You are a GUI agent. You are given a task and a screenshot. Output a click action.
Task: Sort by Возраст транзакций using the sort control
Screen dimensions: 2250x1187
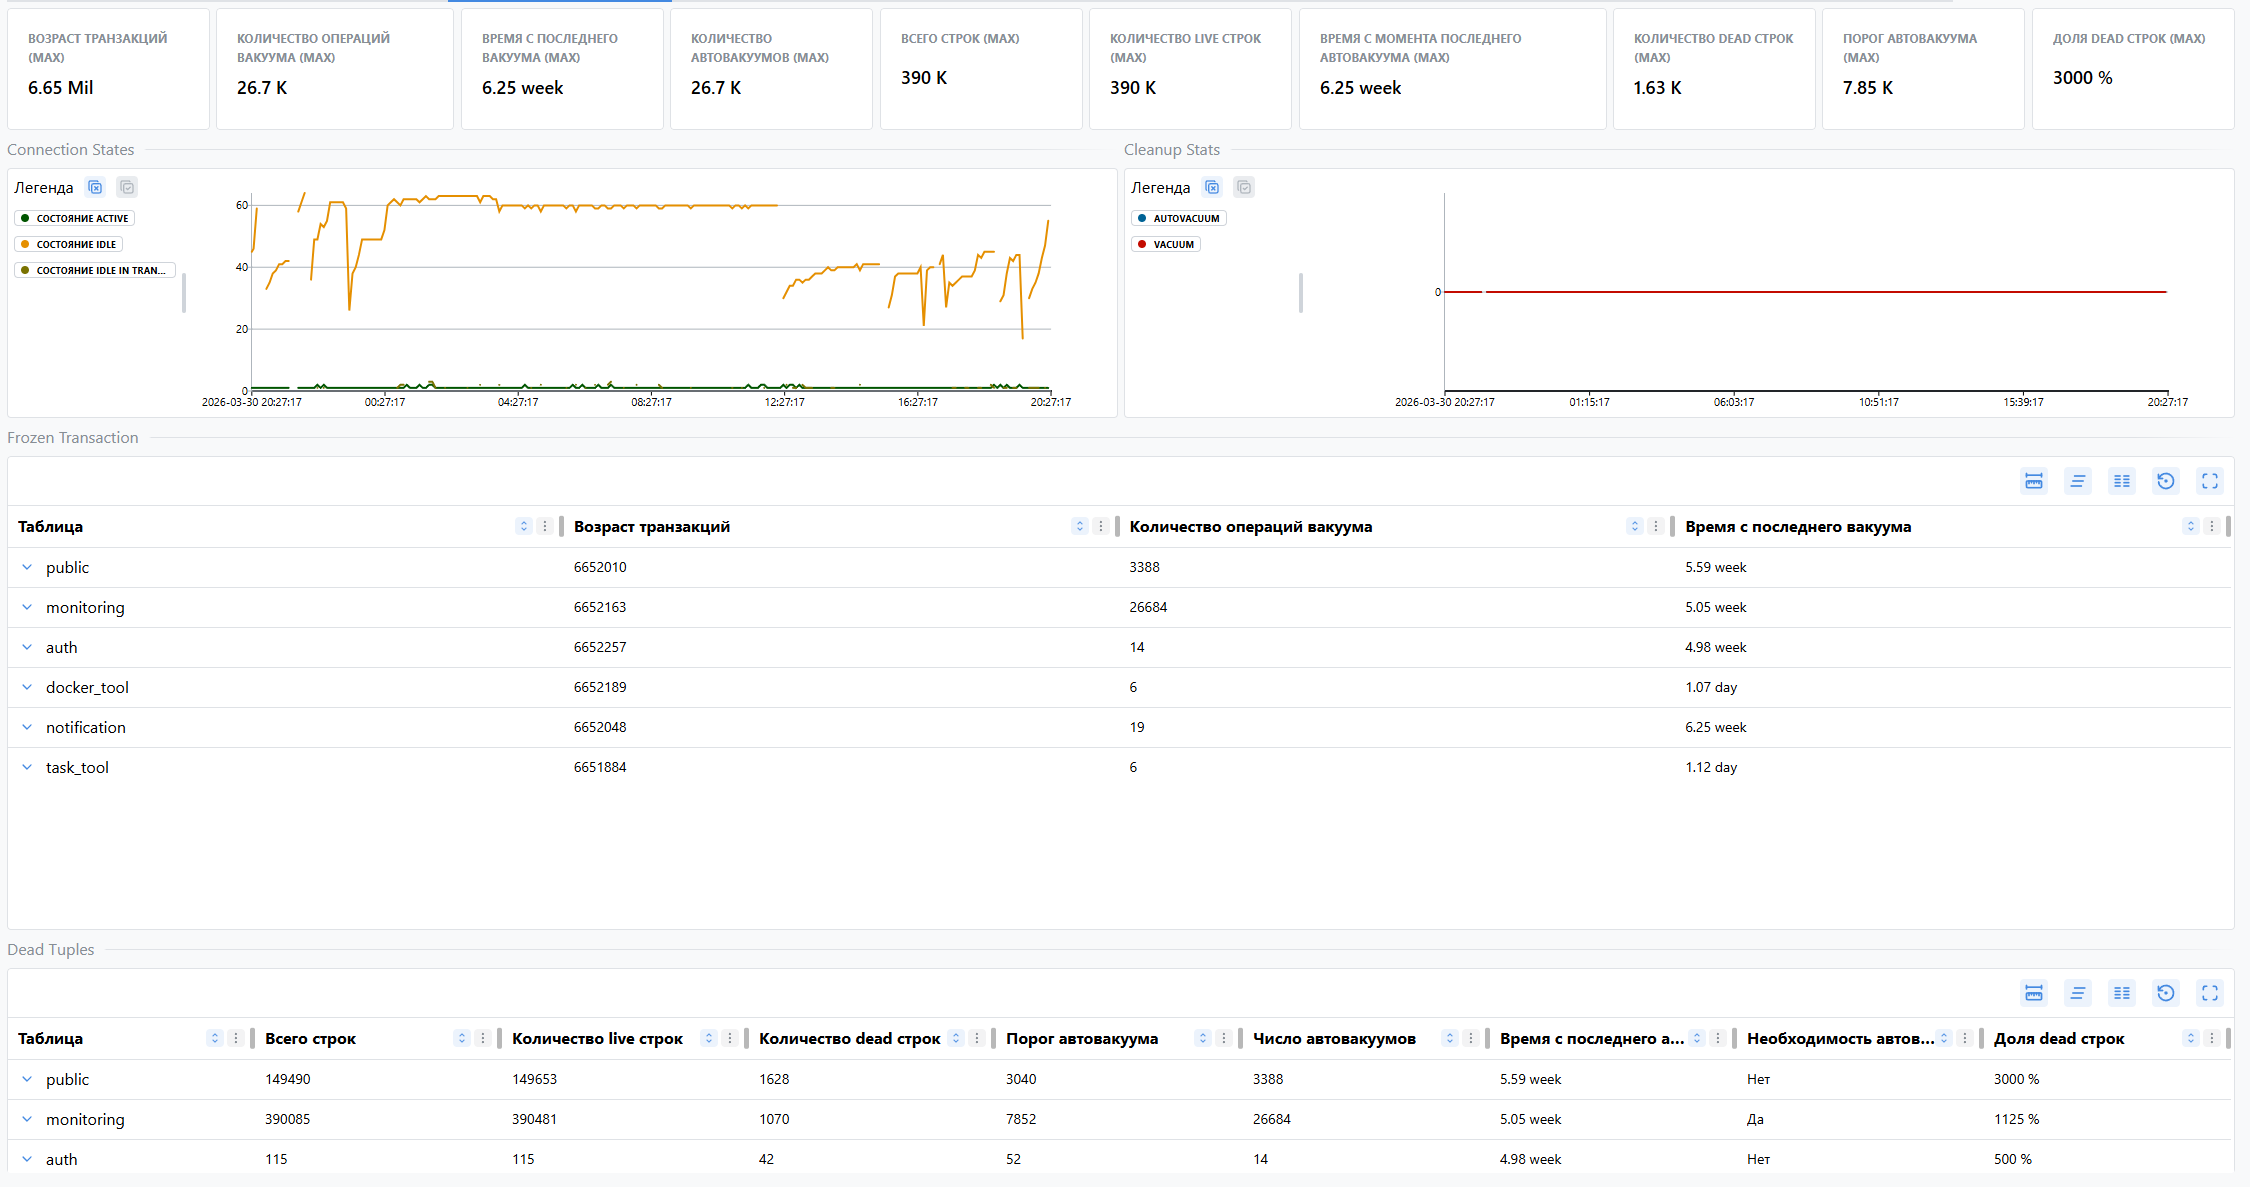pos(1079,526)
